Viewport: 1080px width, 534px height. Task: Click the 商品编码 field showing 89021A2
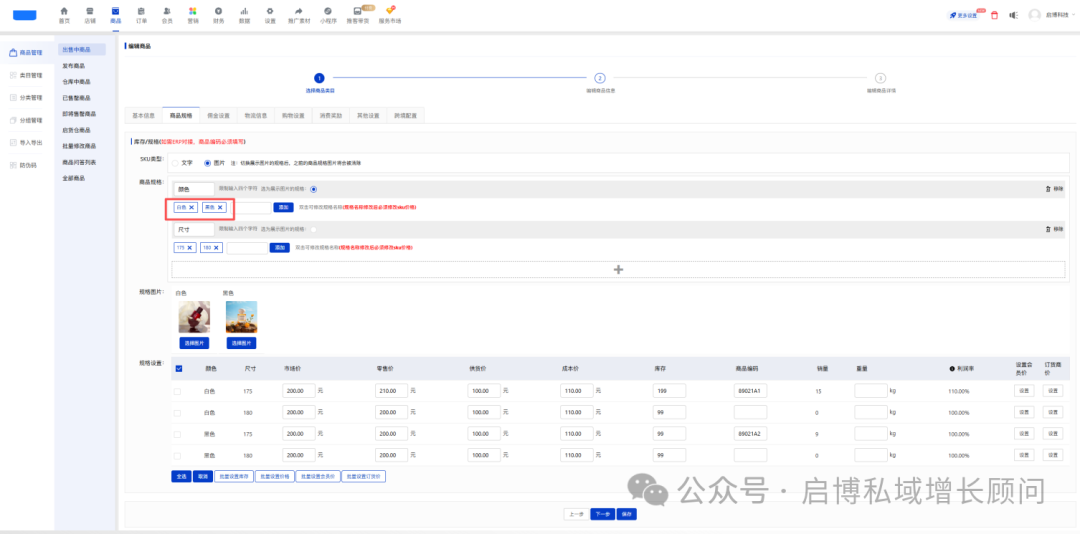tap(750, 433)
